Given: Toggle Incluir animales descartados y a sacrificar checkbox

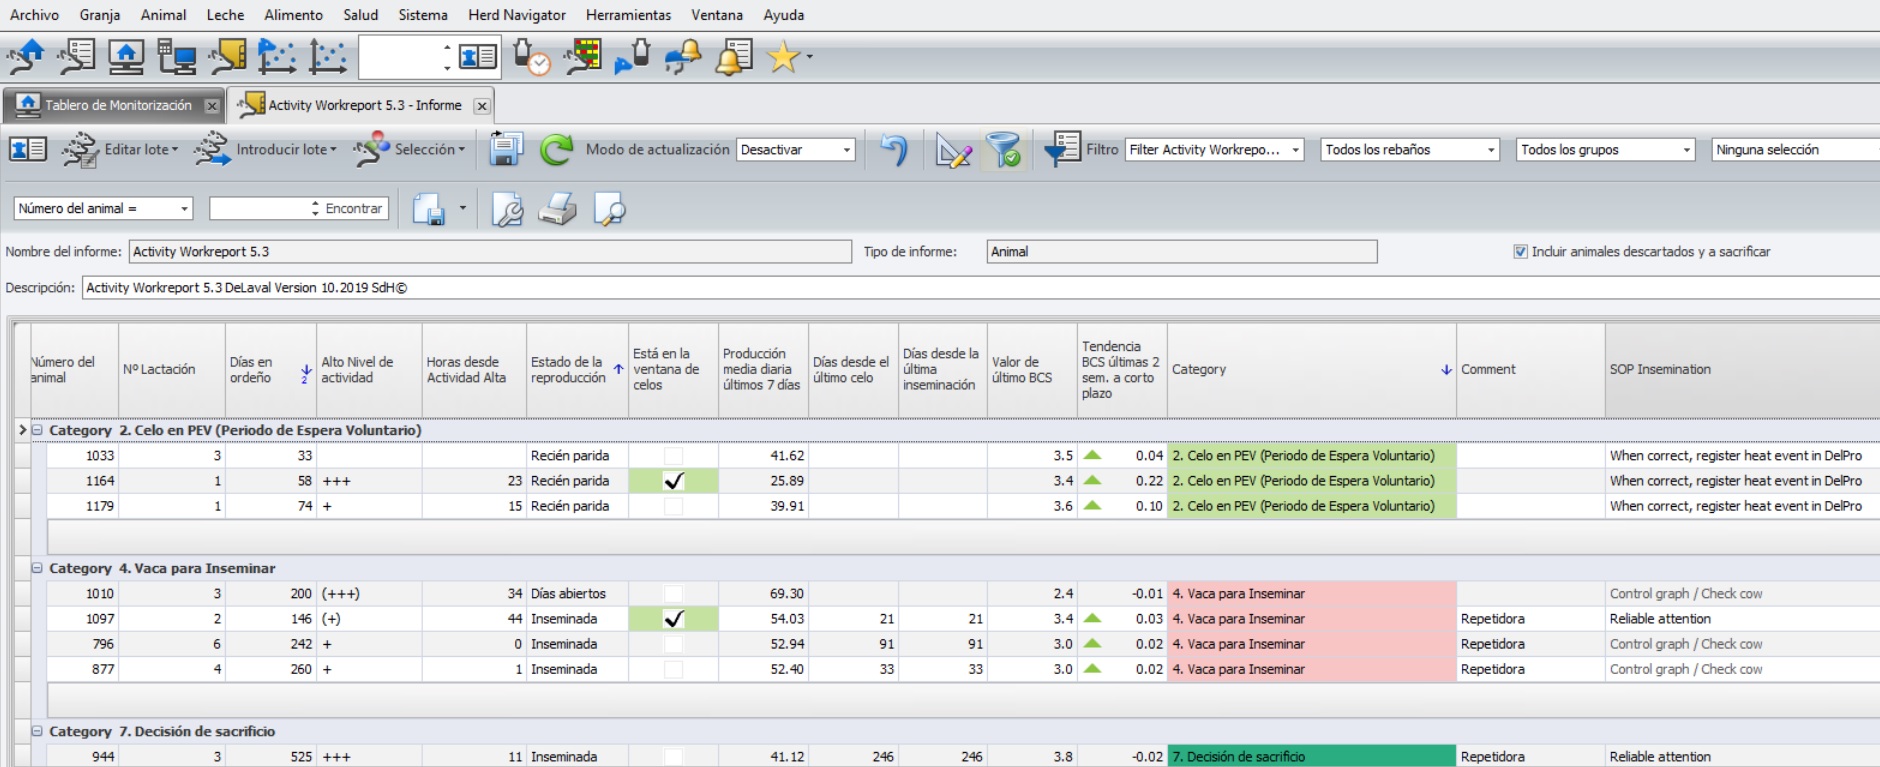Looking at the screenshot, I should click(x=1521, y=252).
